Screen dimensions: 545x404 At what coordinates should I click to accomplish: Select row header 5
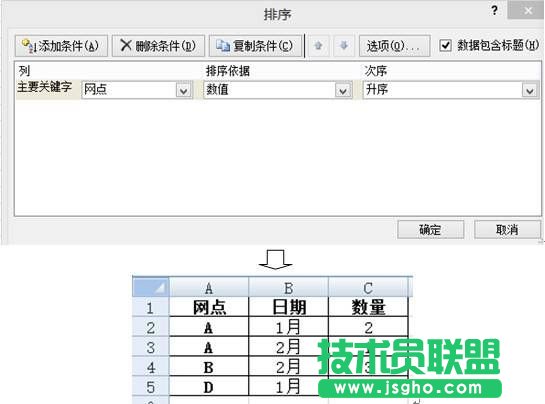(151, 387)
